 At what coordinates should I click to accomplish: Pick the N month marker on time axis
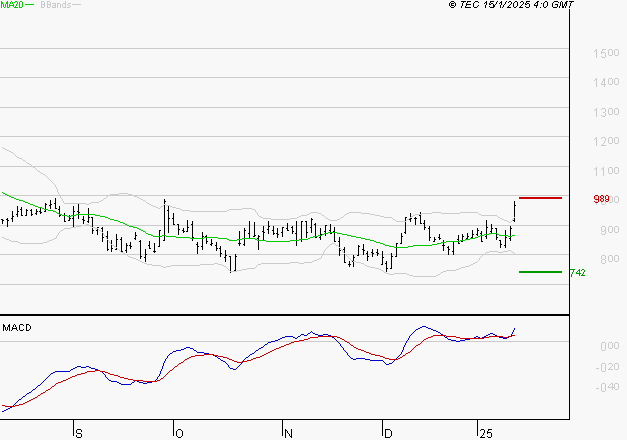(287, 433)
